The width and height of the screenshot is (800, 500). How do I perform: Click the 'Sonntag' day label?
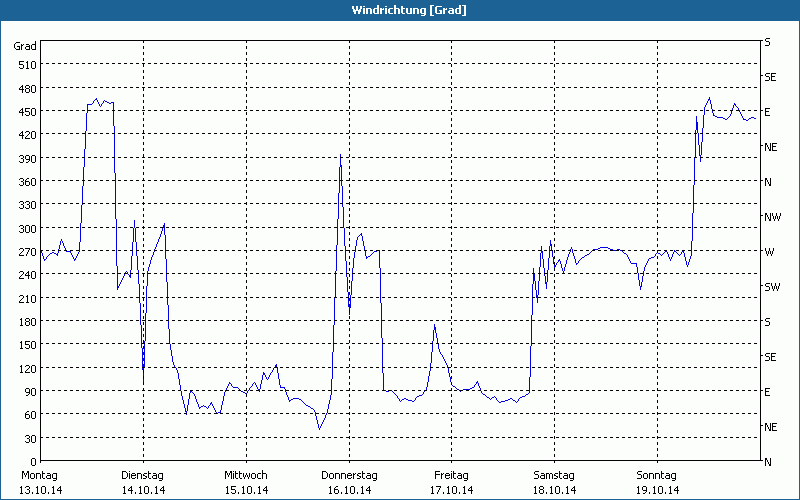pyautogui.click(x=656, y=476)
